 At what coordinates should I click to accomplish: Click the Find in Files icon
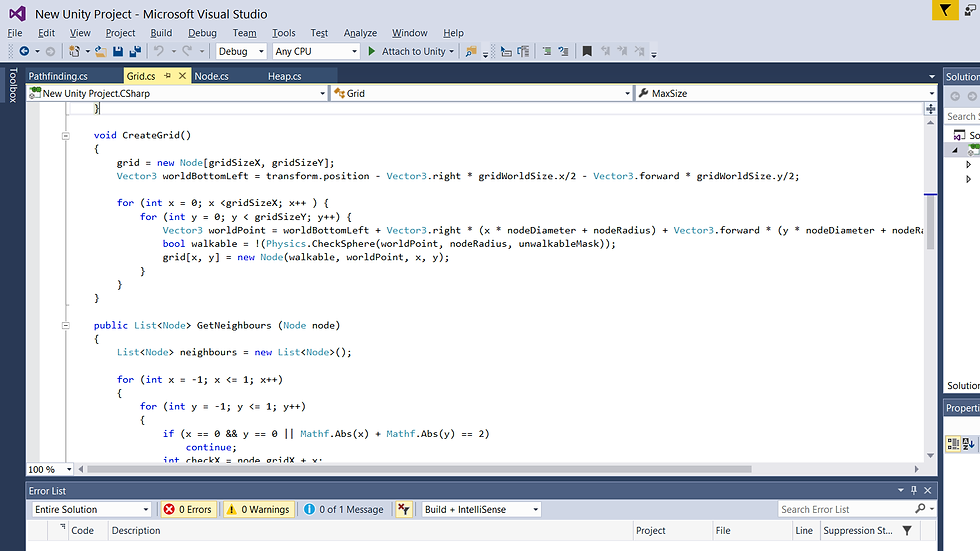(x=471, y=51)
